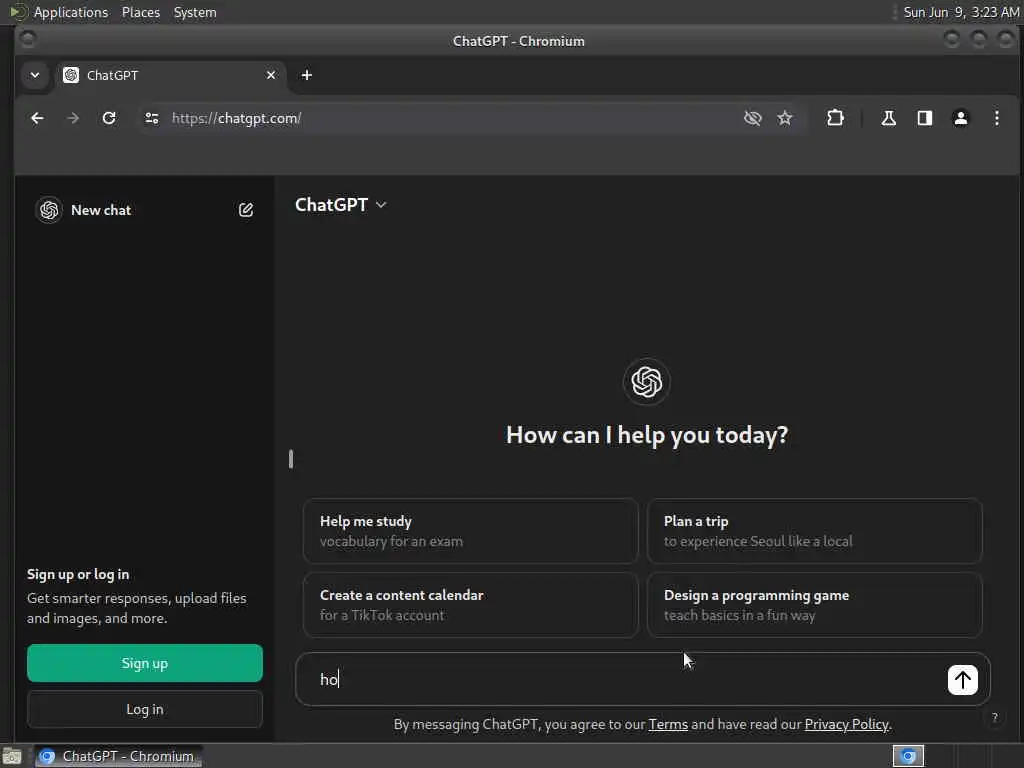Choose the Design a programming game suggestion

(814, 605)
